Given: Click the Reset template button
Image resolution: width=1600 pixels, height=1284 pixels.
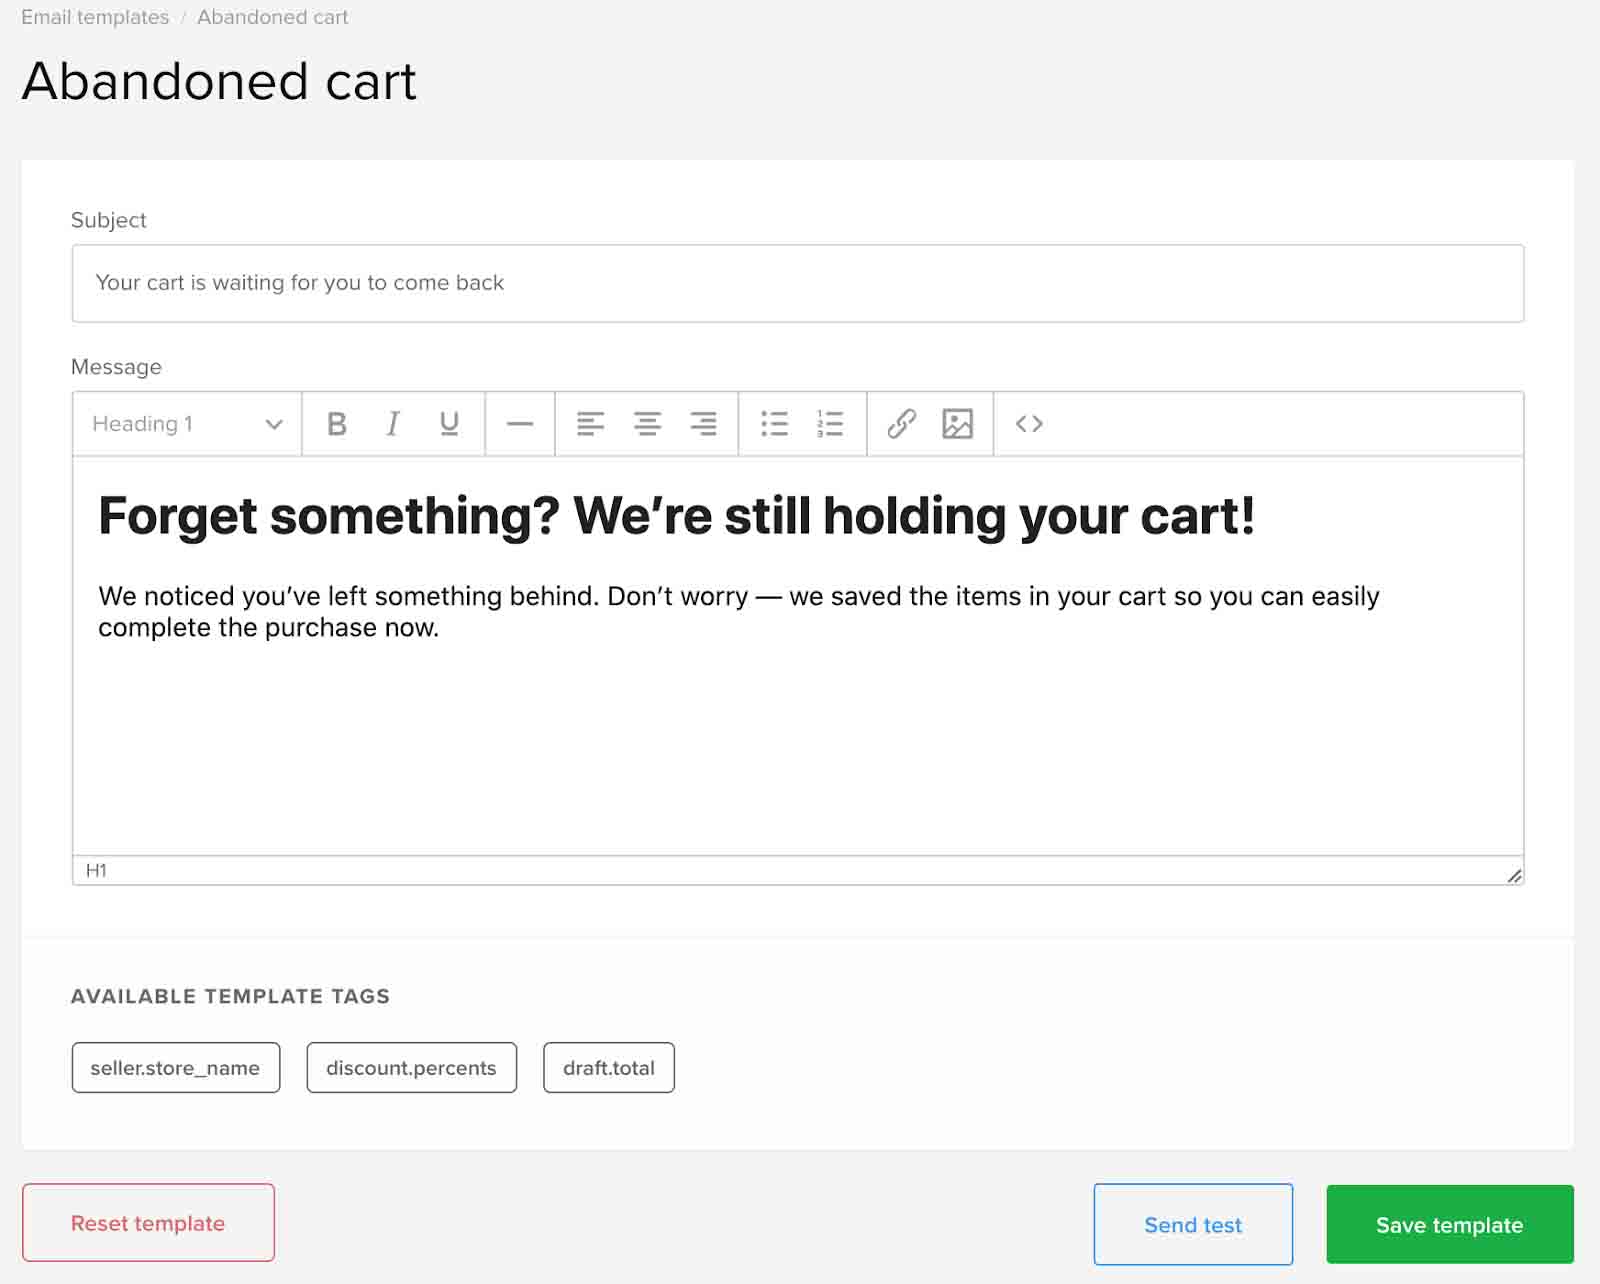Looking at the screenshot, I should pos(148,1223).
